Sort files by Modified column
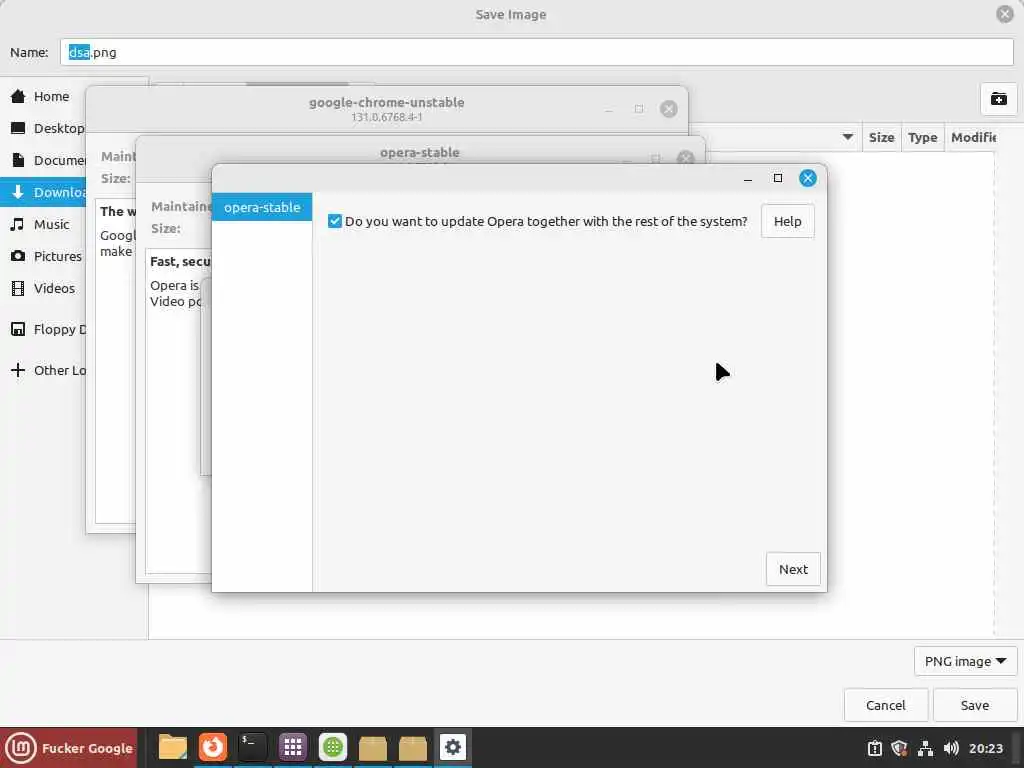 (972, 137)
